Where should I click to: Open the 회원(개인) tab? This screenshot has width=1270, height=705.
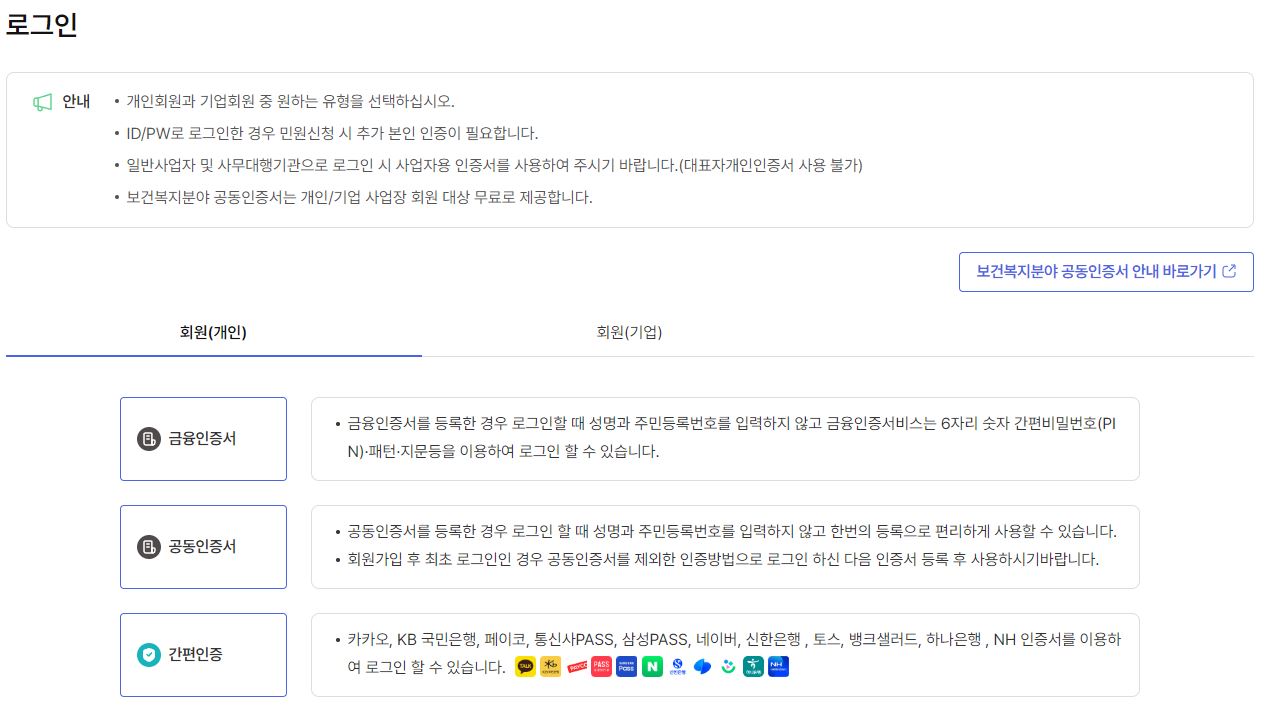(213, 333)
